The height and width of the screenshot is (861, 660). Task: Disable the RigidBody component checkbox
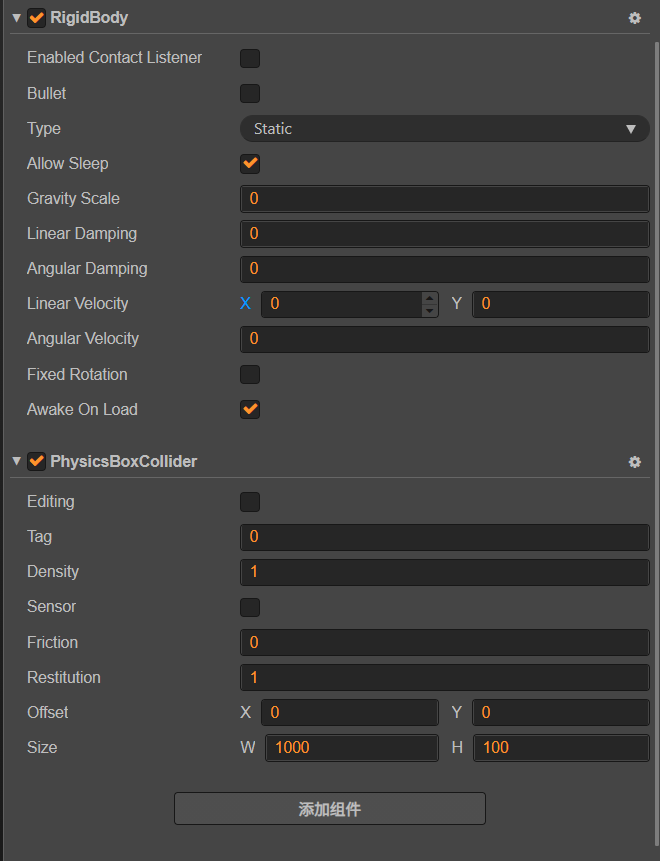(37, 18)
